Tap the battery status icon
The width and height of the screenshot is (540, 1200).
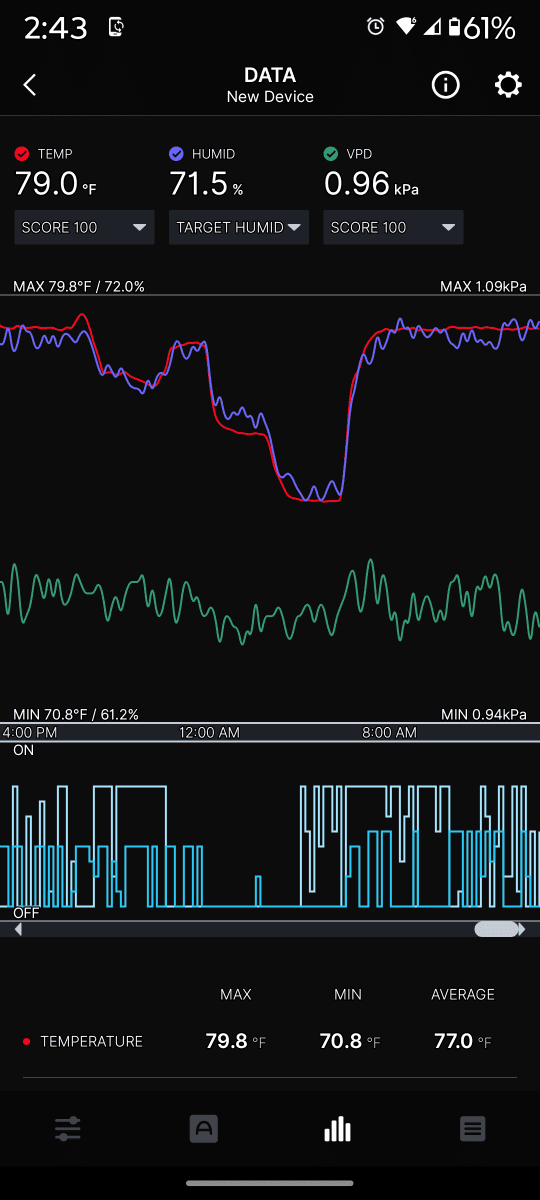(x=453, y=27)
